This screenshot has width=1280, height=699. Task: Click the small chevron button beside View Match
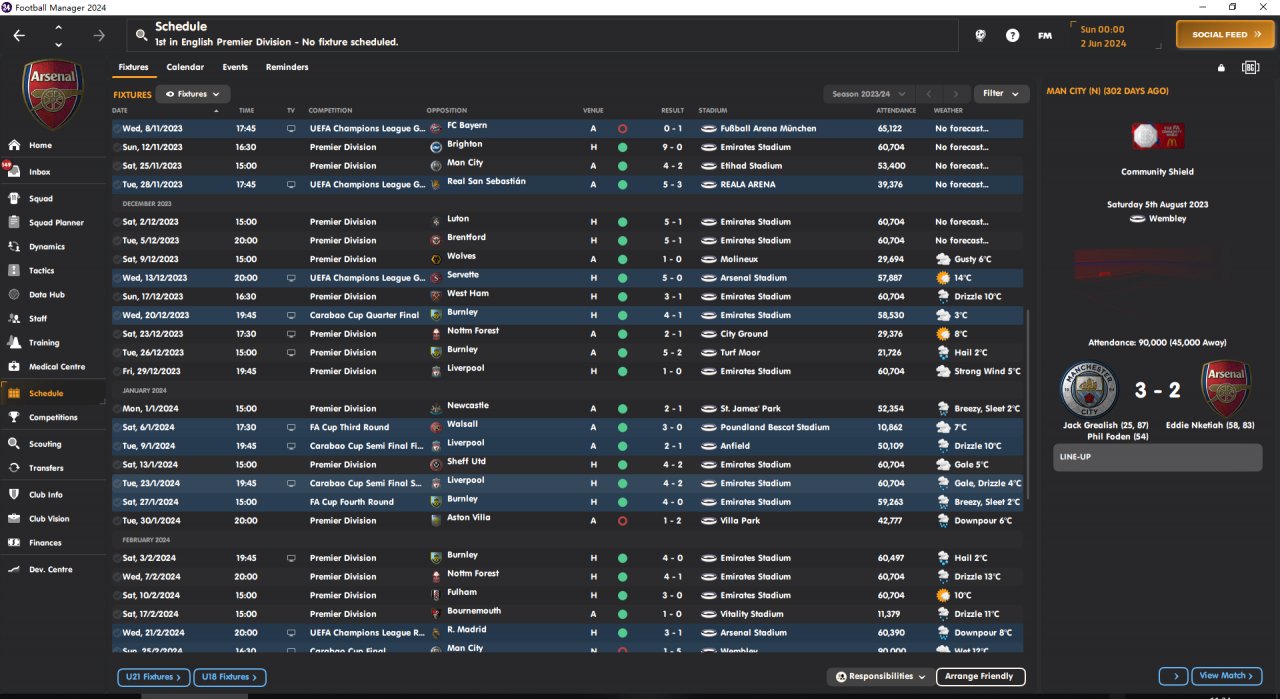click(1174, 676)
